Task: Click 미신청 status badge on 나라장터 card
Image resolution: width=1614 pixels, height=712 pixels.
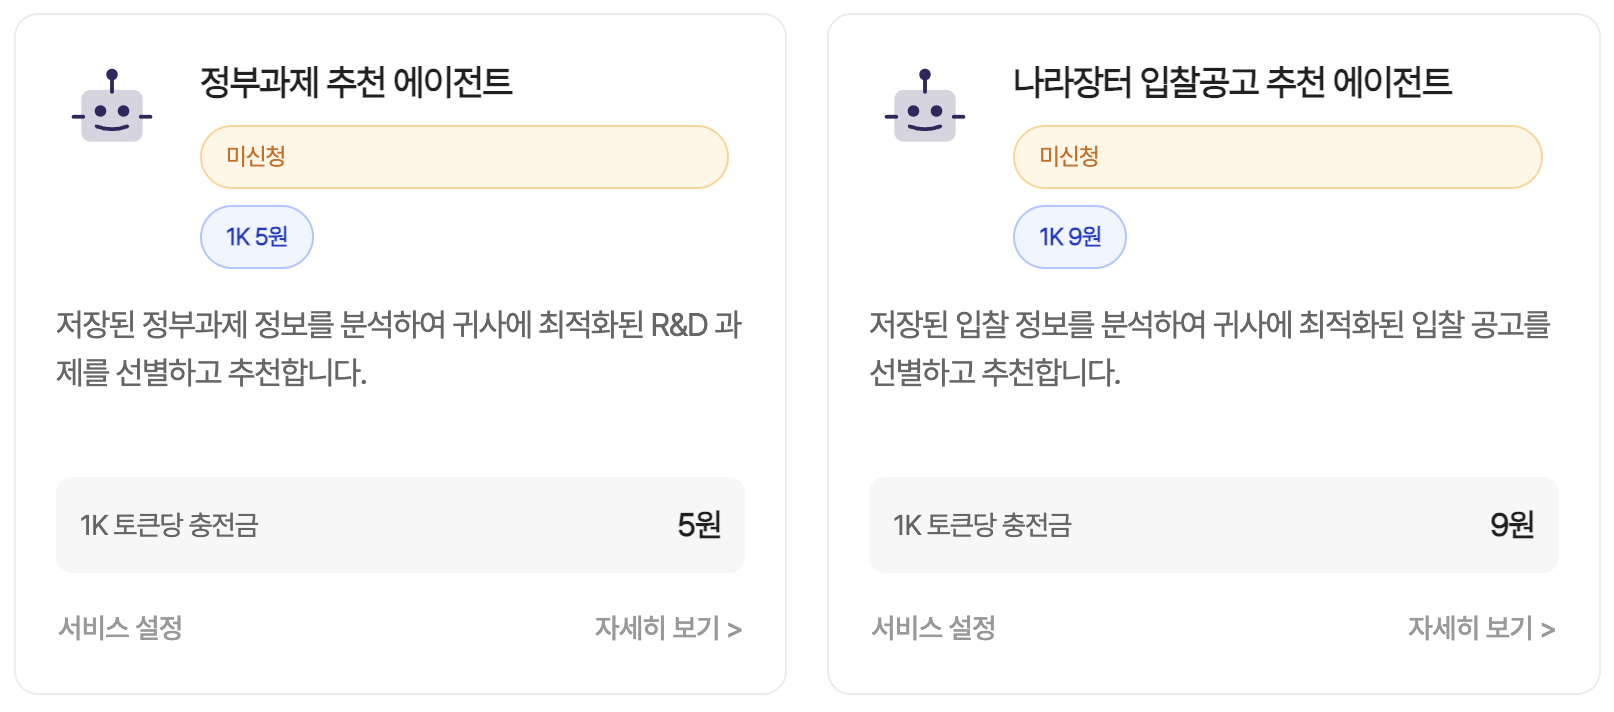Action: coord(1277,157)
